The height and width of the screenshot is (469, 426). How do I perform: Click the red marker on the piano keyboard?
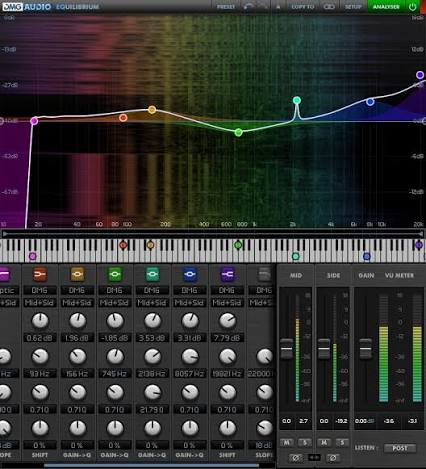click(123, 245)
